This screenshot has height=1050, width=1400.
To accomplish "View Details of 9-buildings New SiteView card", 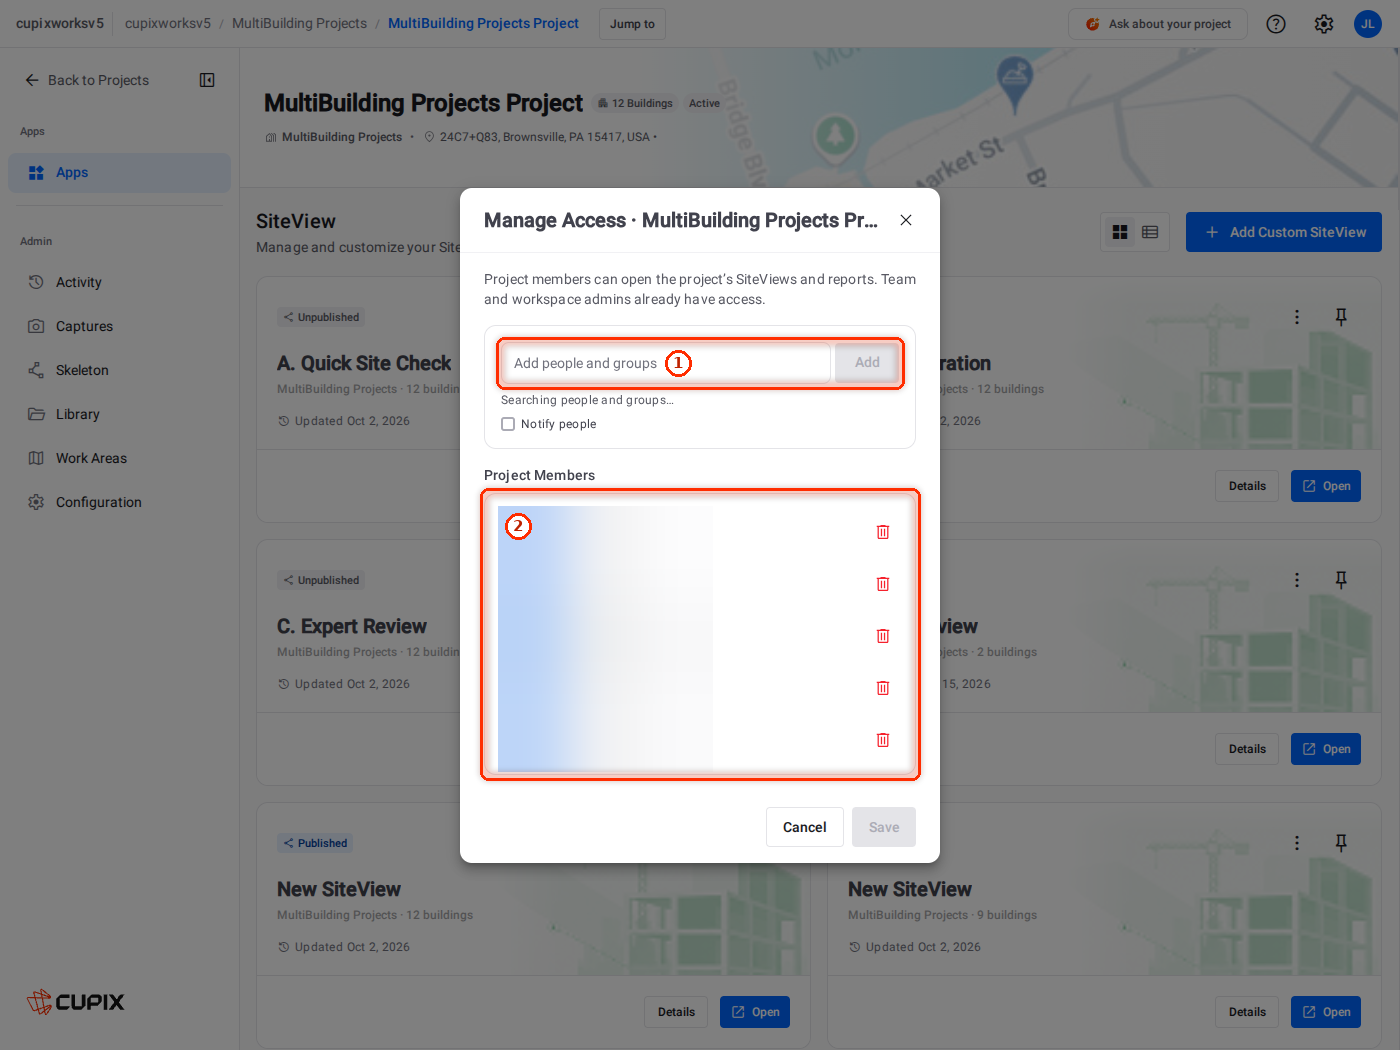I will [x=1247, y=1012].
